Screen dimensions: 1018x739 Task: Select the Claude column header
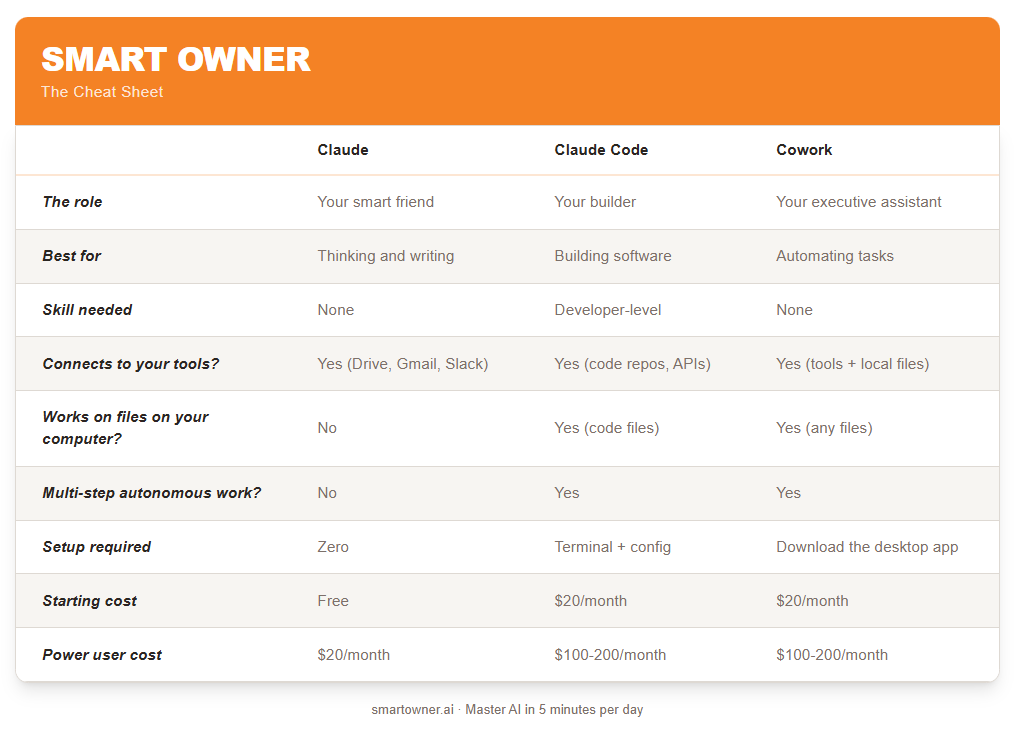pyautogui.click(x=343, y=150)
